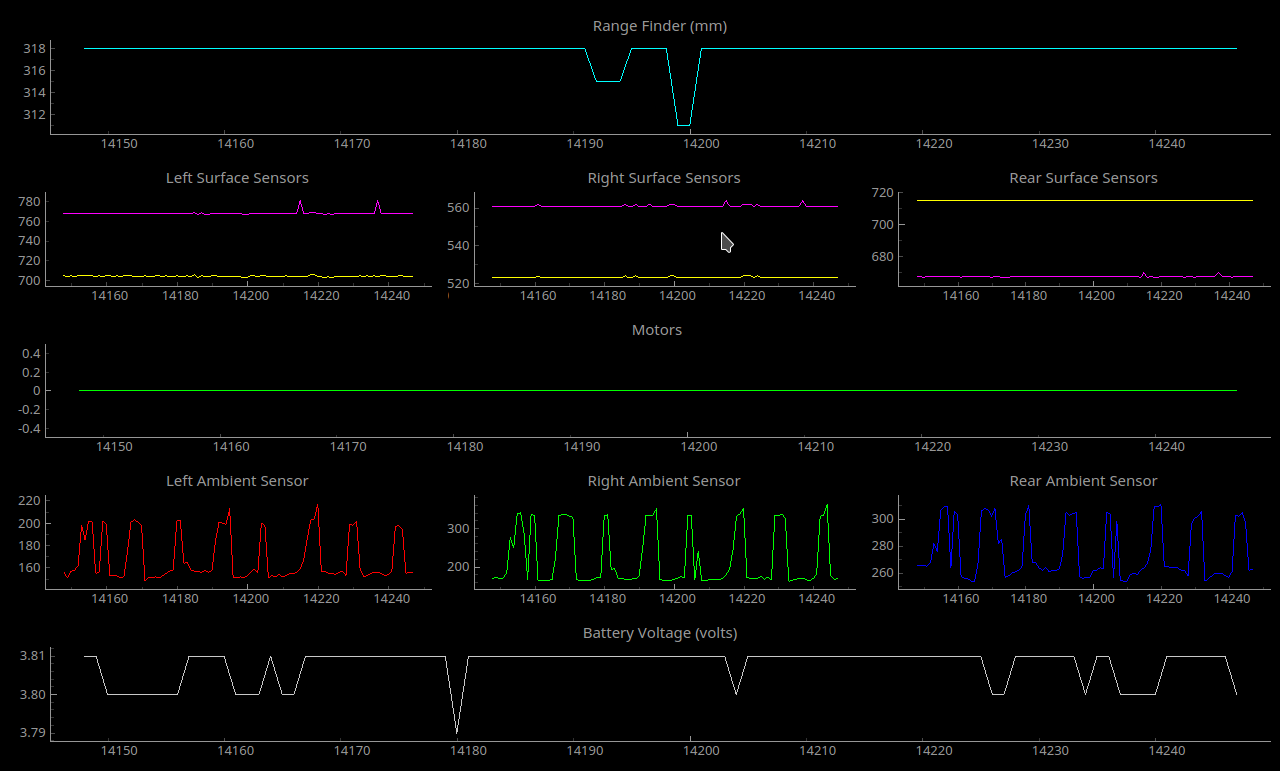Click the 318 label on Range Finder y-axis
The image size is (1280, 771).
pyautogui.click(x=33, y=49)
